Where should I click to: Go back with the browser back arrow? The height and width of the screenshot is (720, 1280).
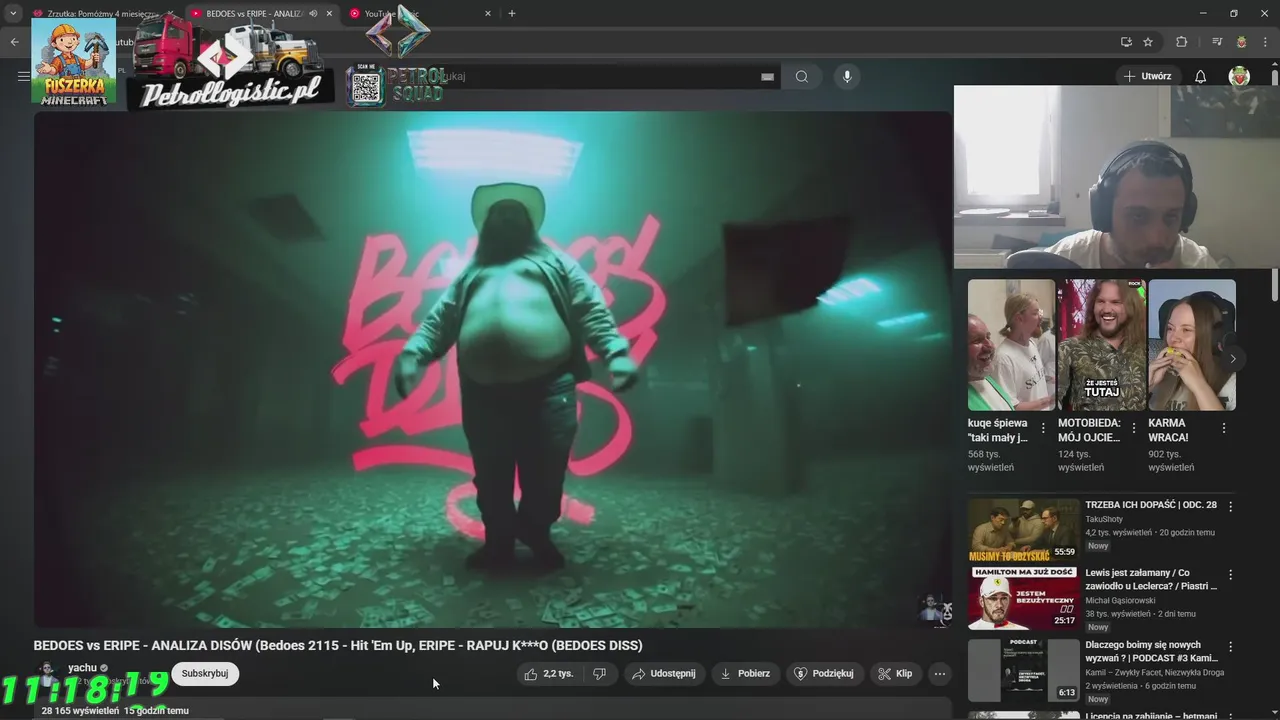[14, 42]
